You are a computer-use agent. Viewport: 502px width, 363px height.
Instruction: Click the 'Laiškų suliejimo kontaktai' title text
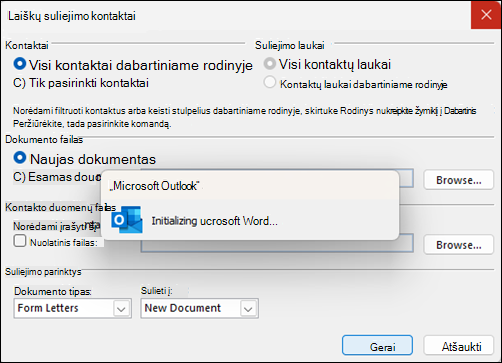point(72,16)
